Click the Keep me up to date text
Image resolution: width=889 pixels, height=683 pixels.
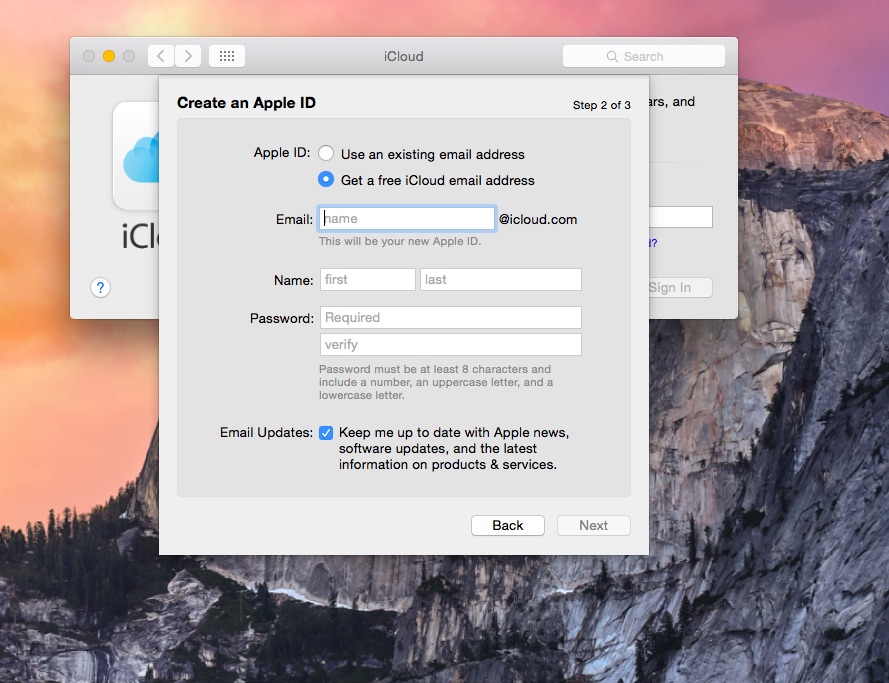coord(454,448)
